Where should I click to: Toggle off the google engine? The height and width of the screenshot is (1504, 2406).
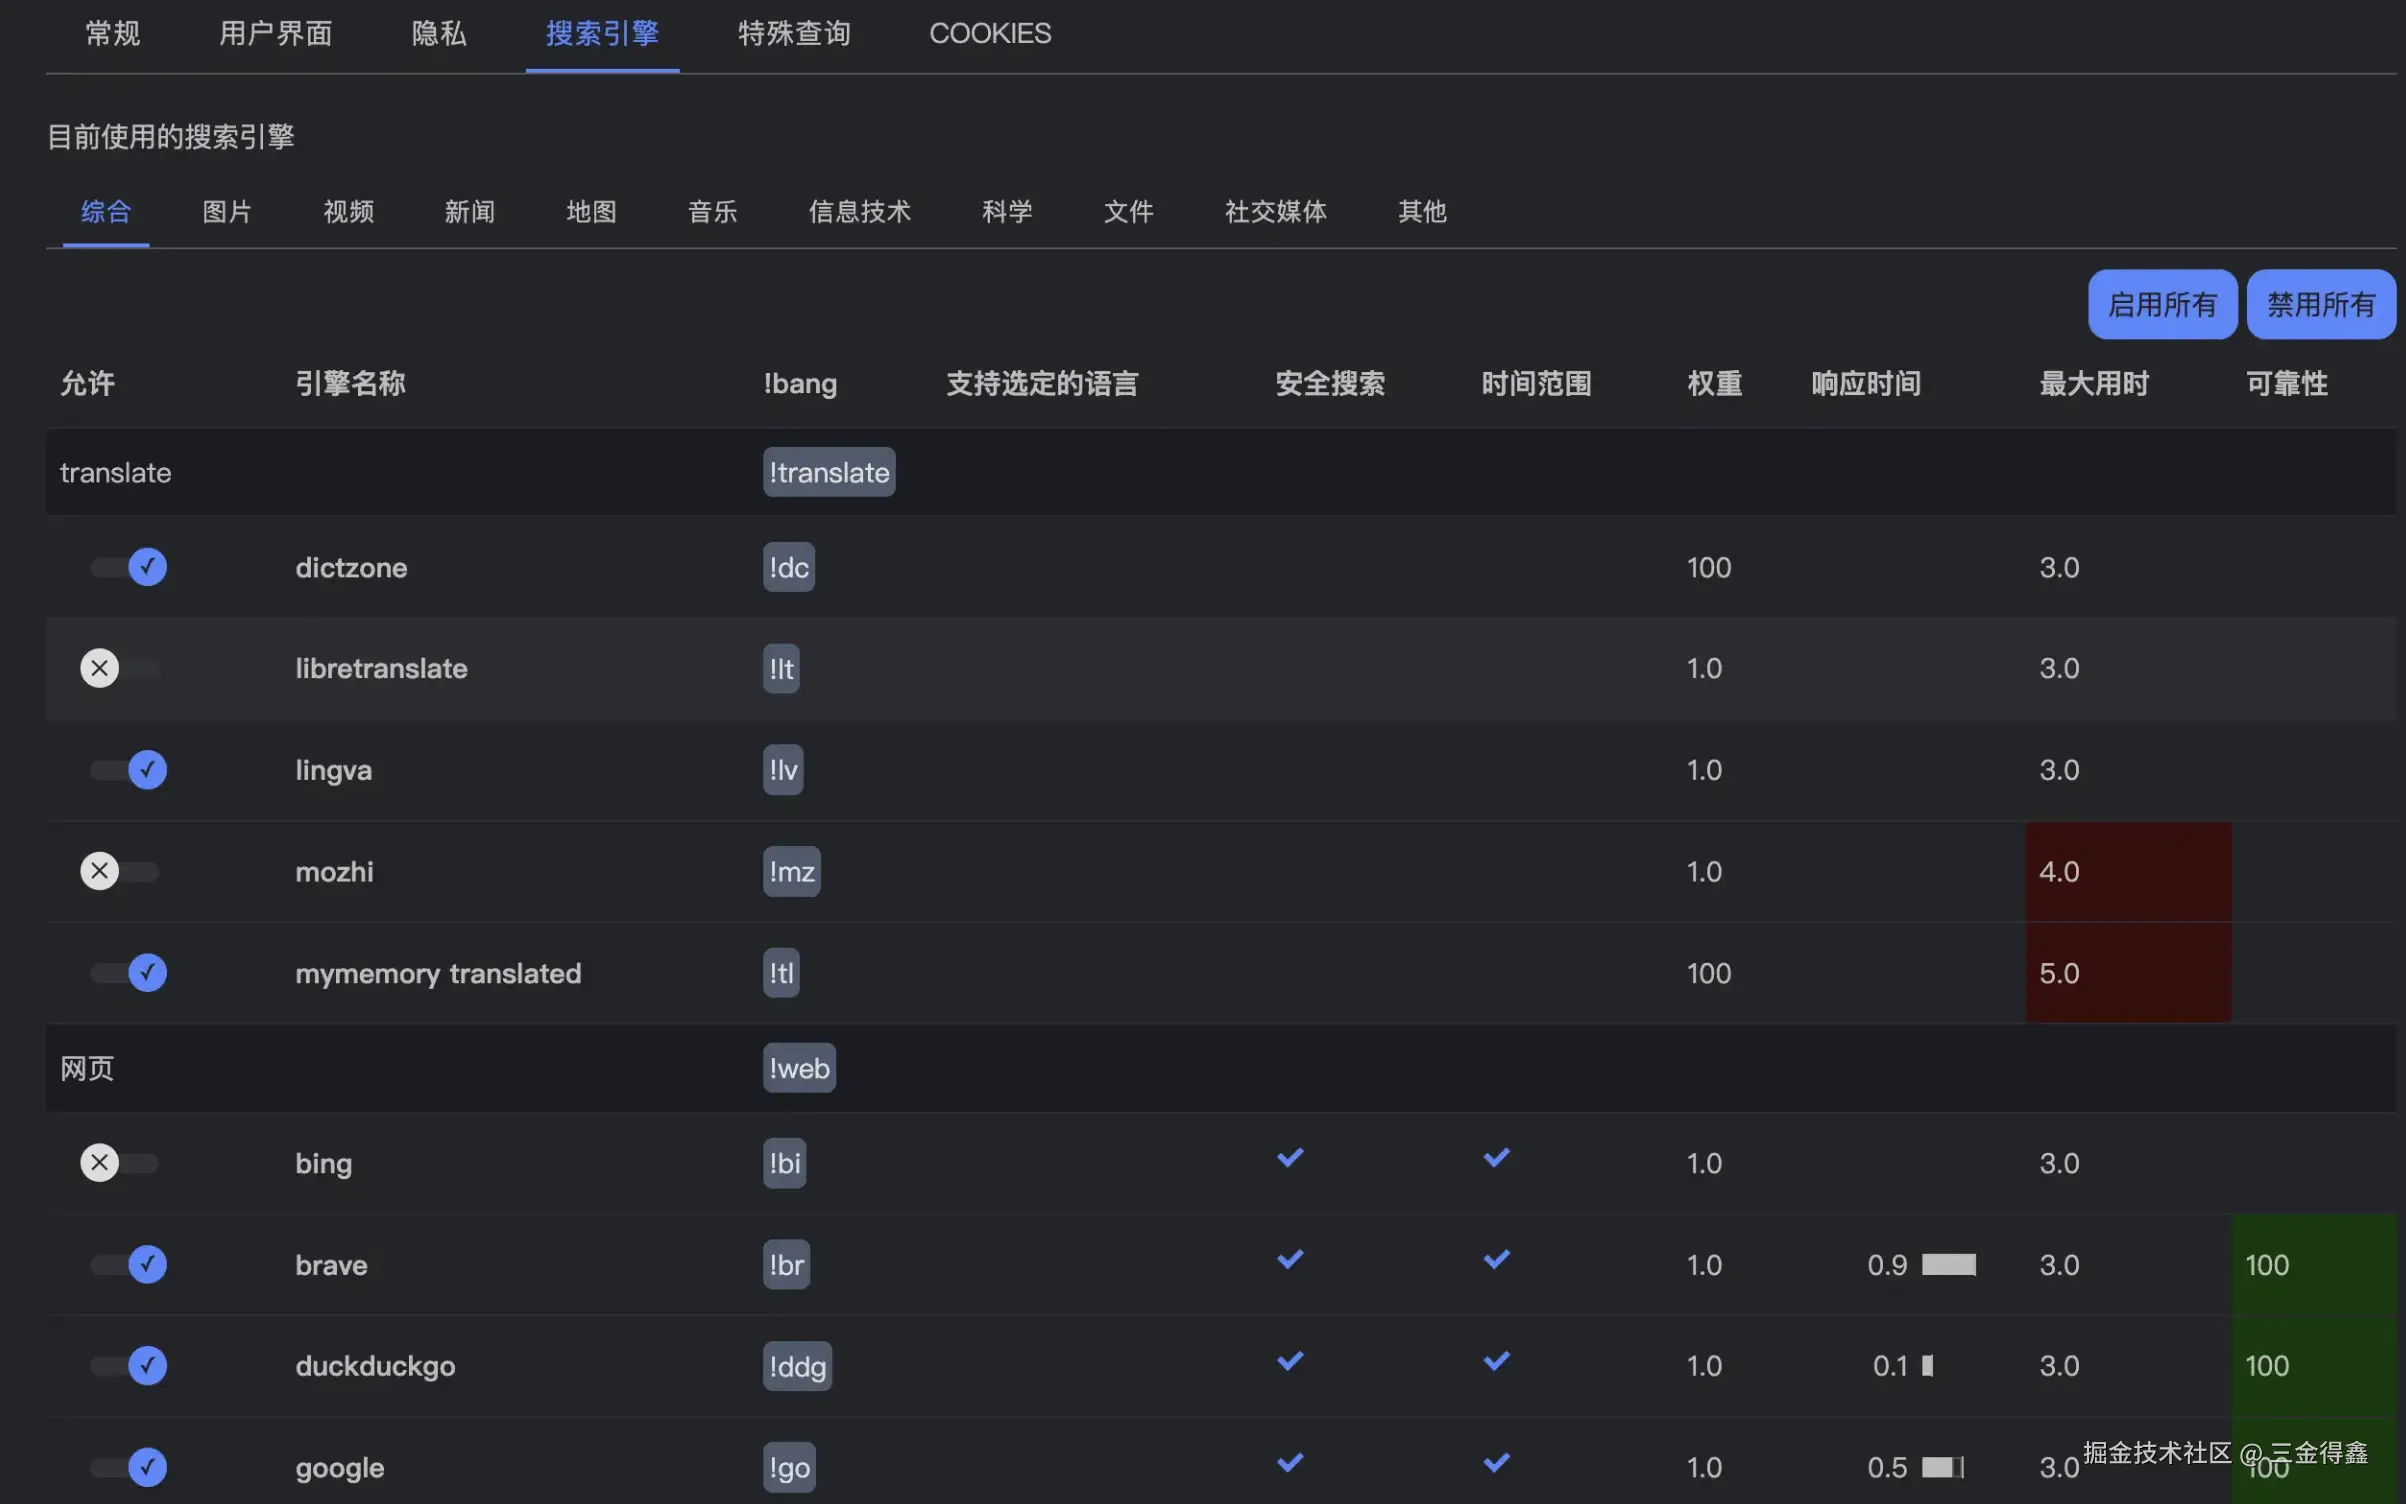[x=128, y=1467]
